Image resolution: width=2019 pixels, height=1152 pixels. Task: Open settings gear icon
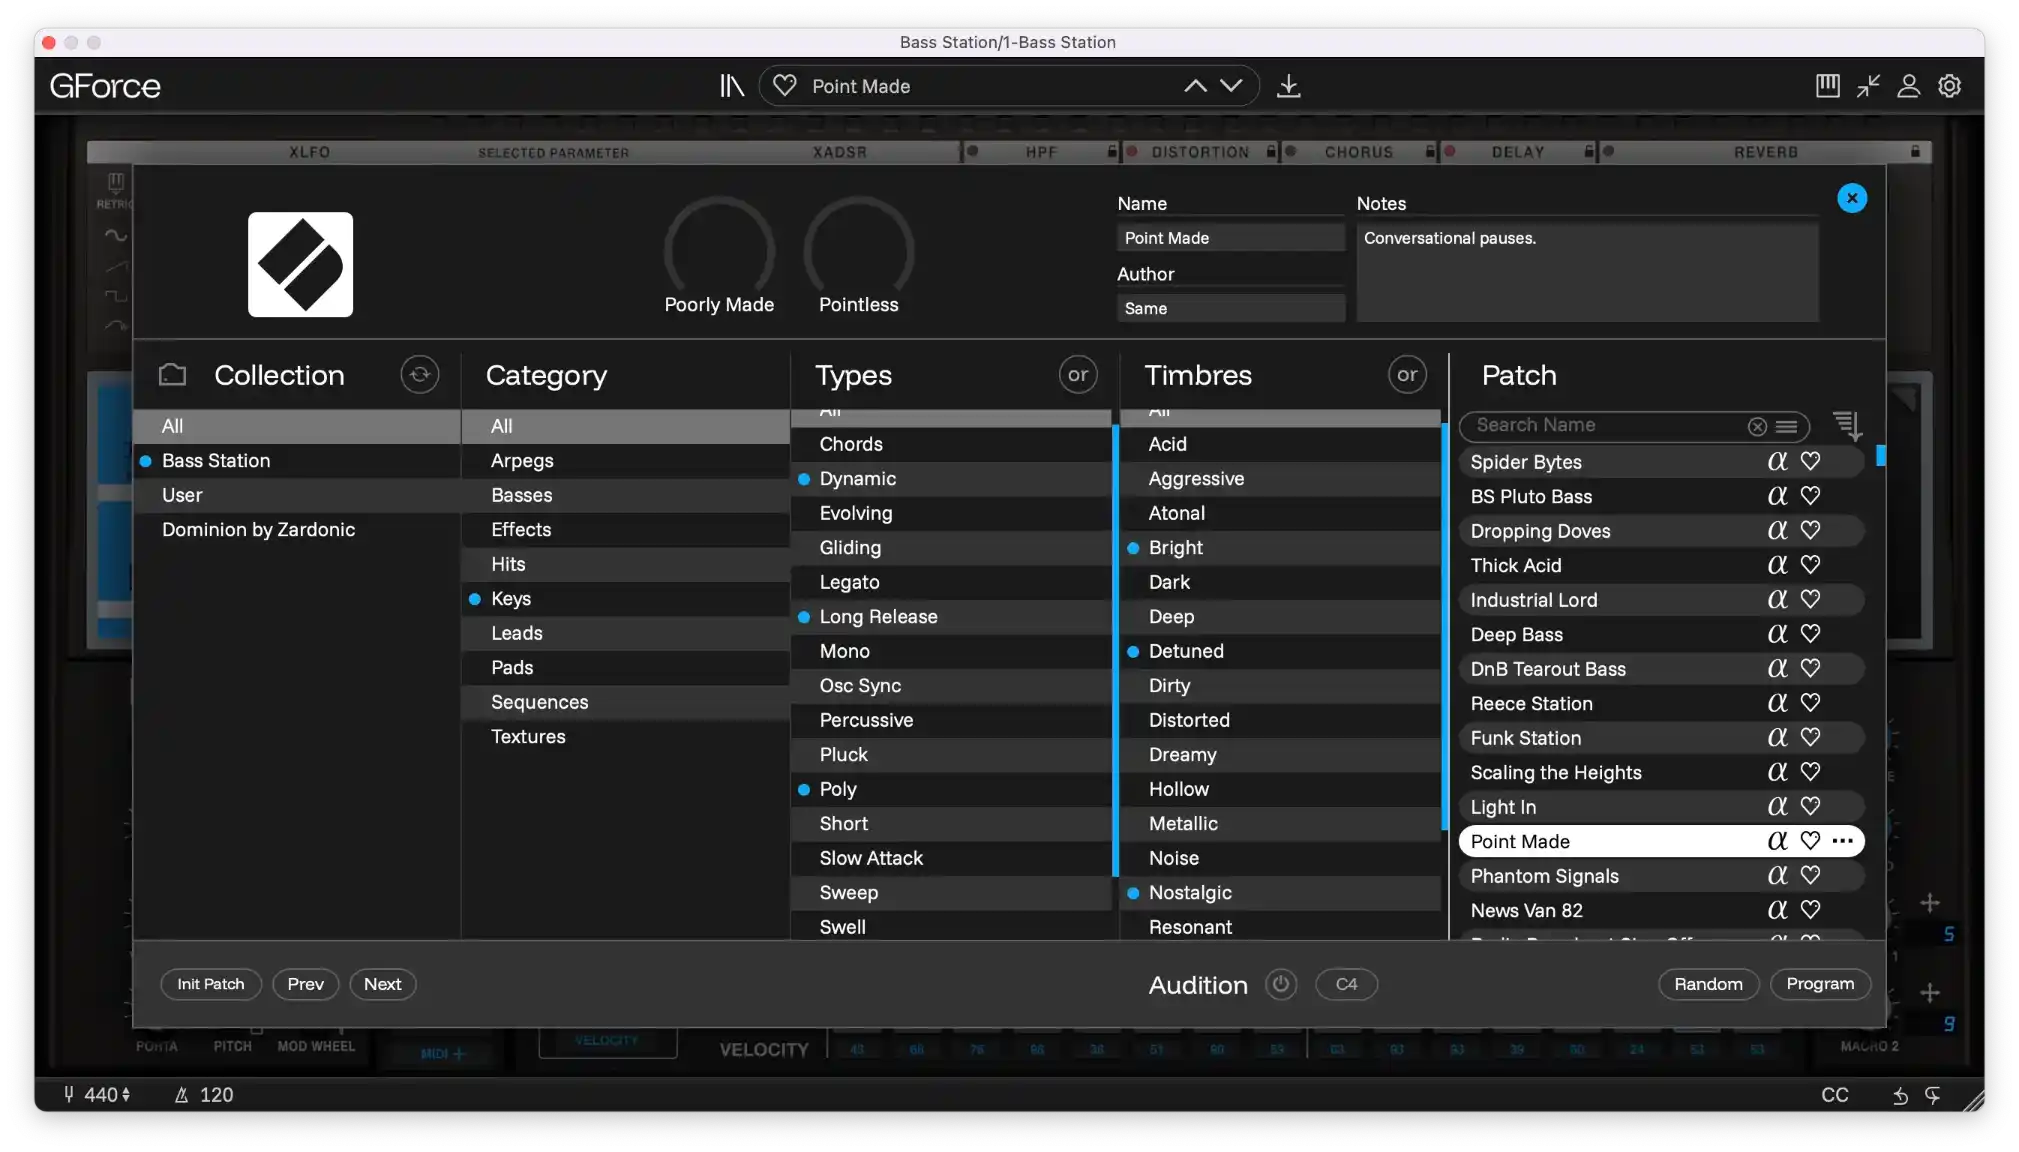1949,86
